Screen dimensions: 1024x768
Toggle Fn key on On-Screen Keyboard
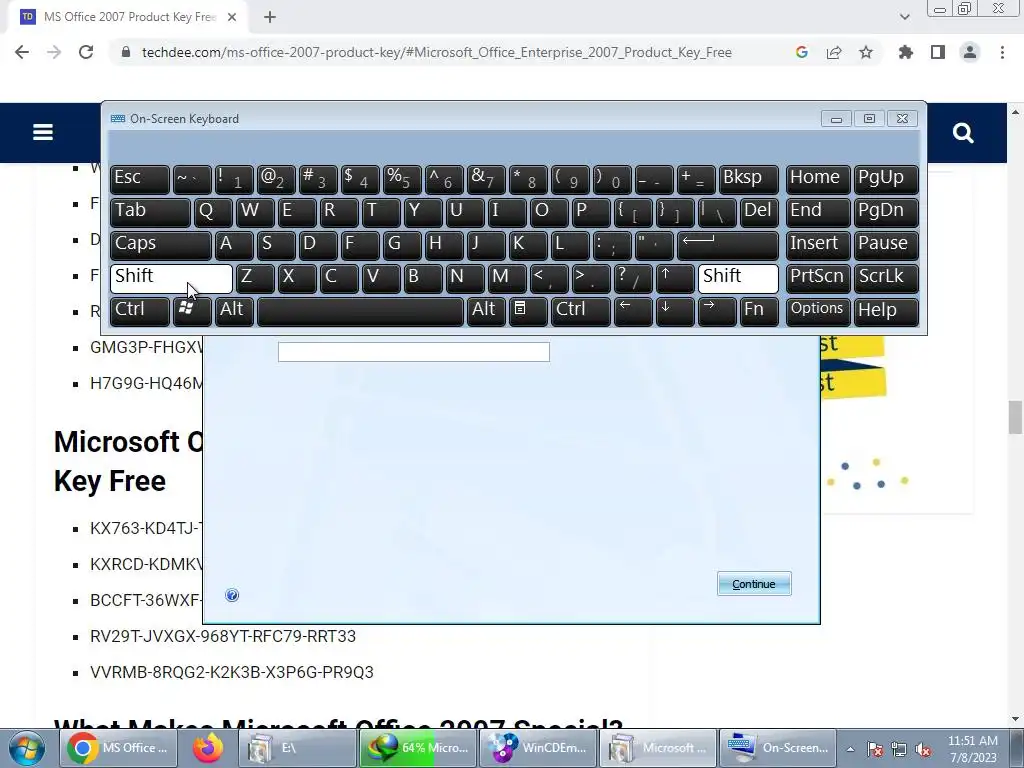(x=759, y=312)
